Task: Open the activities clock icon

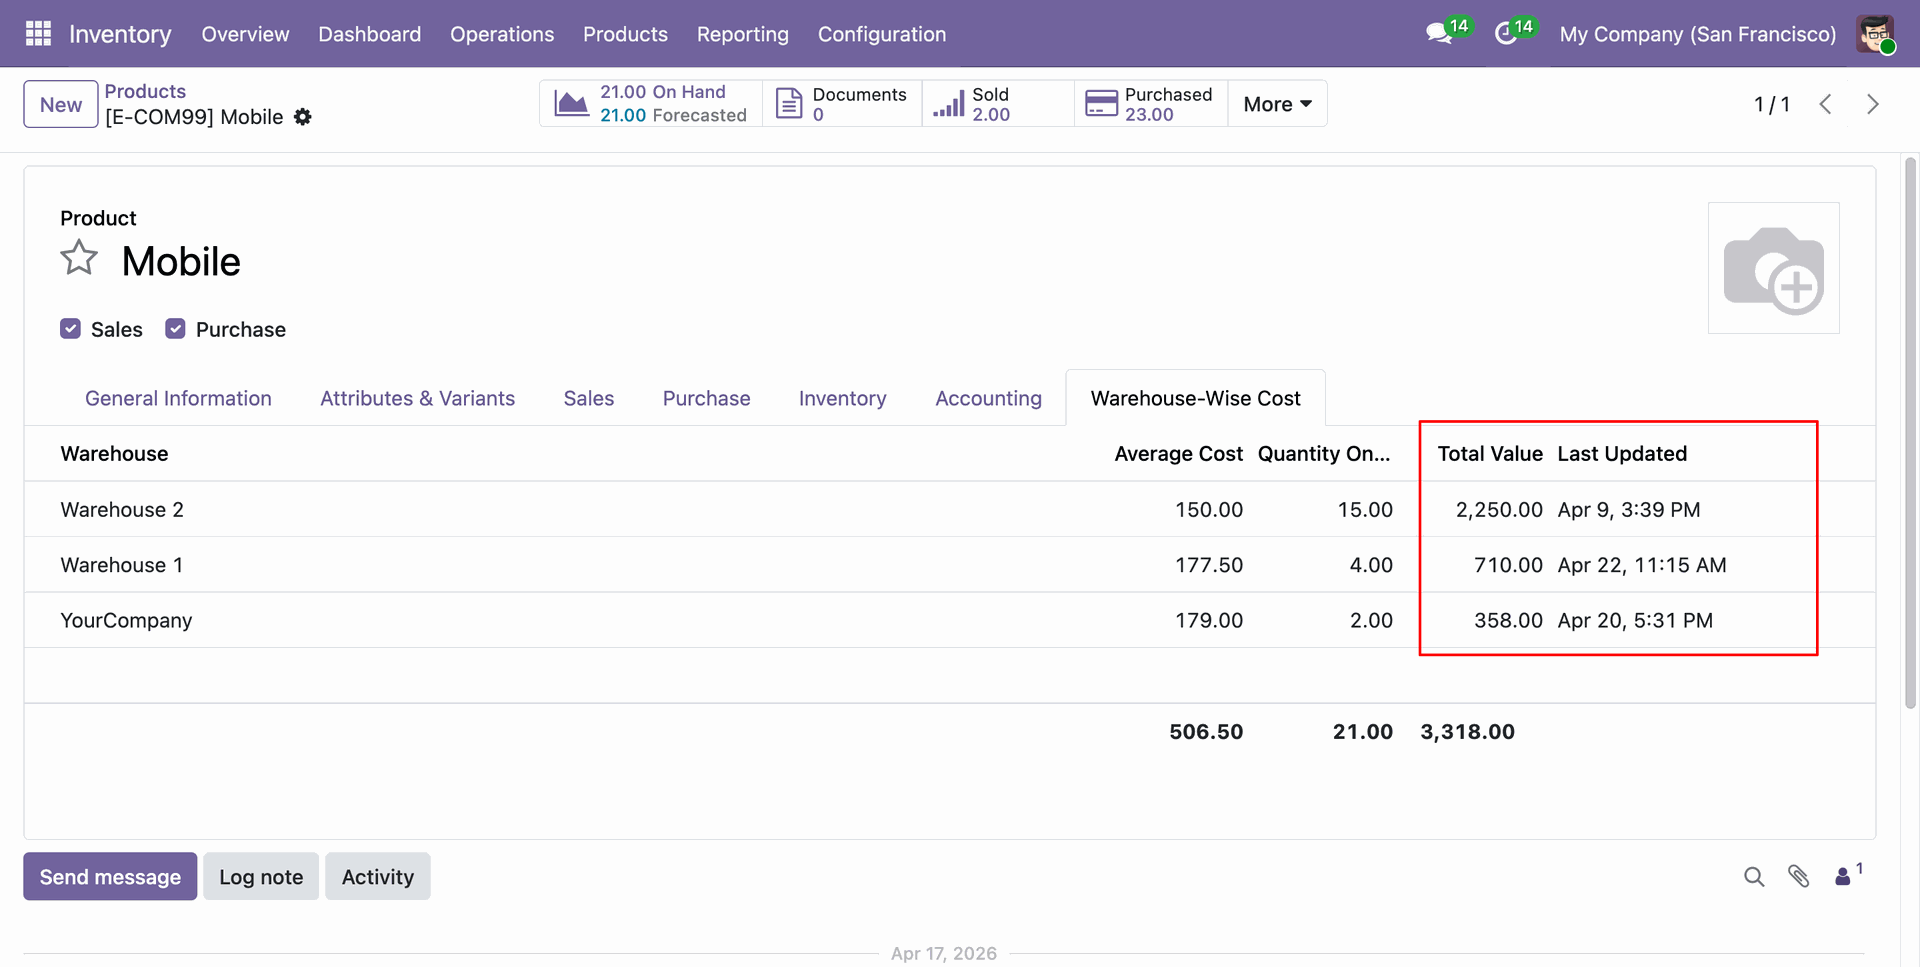Action: 1506,34
